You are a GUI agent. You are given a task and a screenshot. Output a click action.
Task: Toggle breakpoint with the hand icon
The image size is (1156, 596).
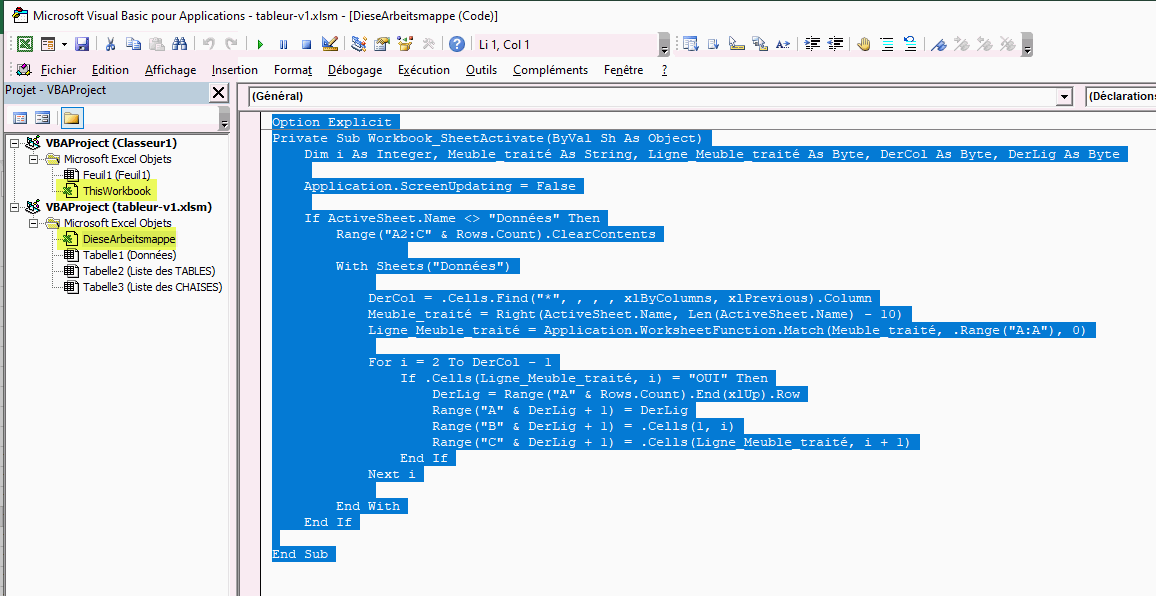862,44
